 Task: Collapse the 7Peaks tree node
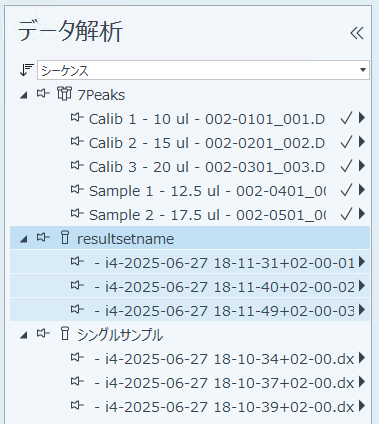24,96
